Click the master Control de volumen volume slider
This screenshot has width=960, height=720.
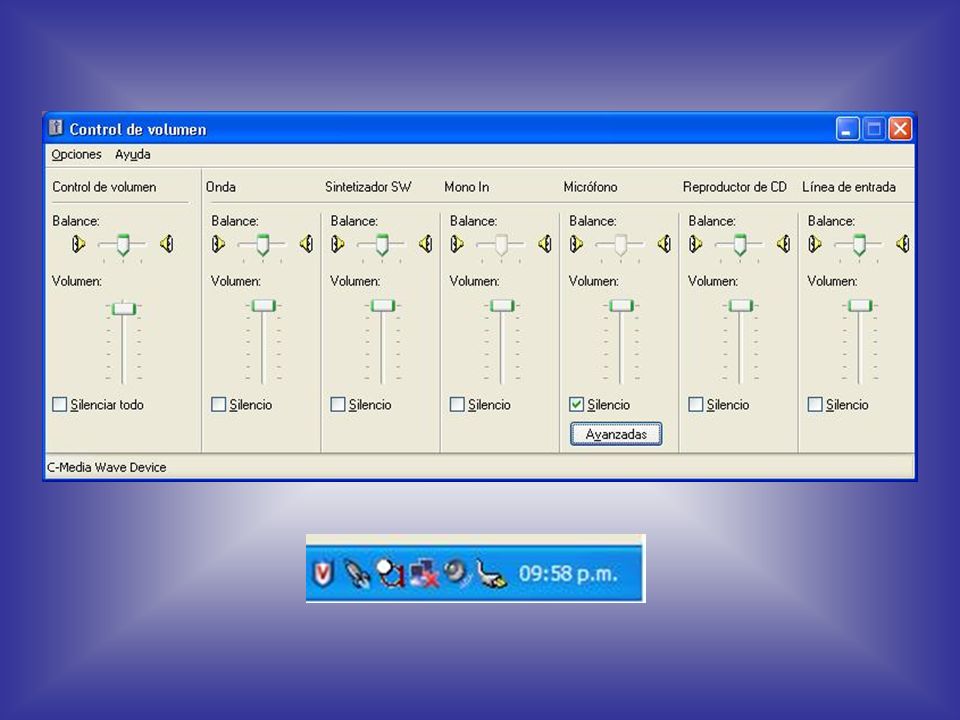click(x=124, y=309)
